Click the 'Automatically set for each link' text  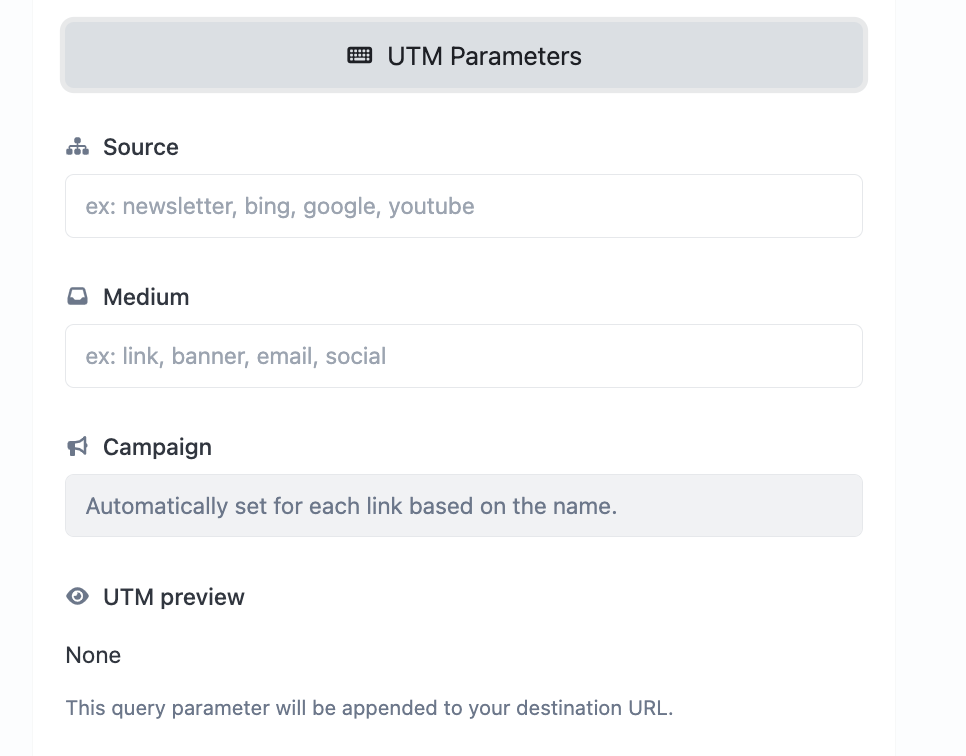(351, 506)
